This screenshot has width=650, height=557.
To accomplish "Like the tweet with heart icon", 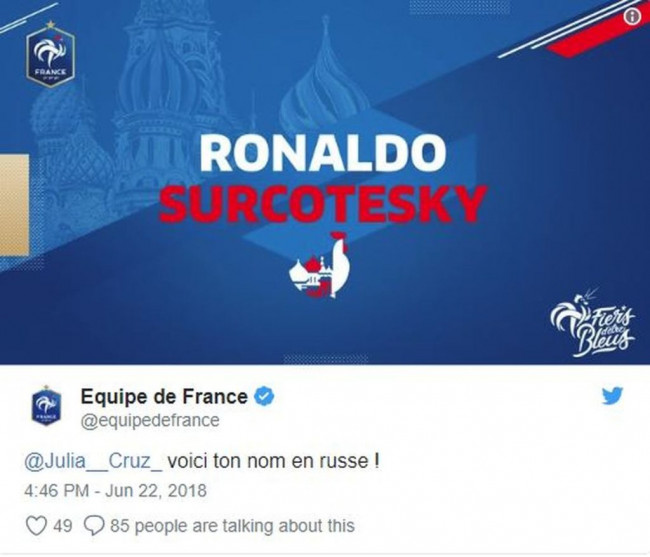I will [x=36, y=526].
